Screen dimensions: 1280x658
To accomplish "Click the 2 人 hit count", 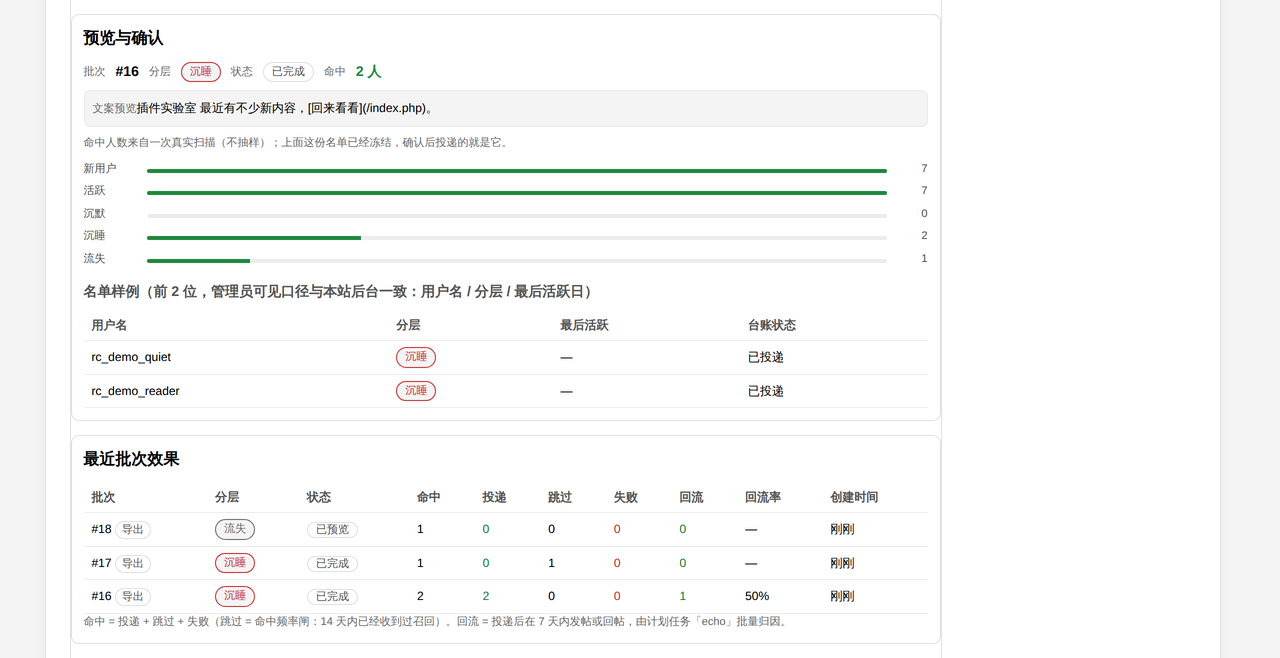I will click(368, 72).
